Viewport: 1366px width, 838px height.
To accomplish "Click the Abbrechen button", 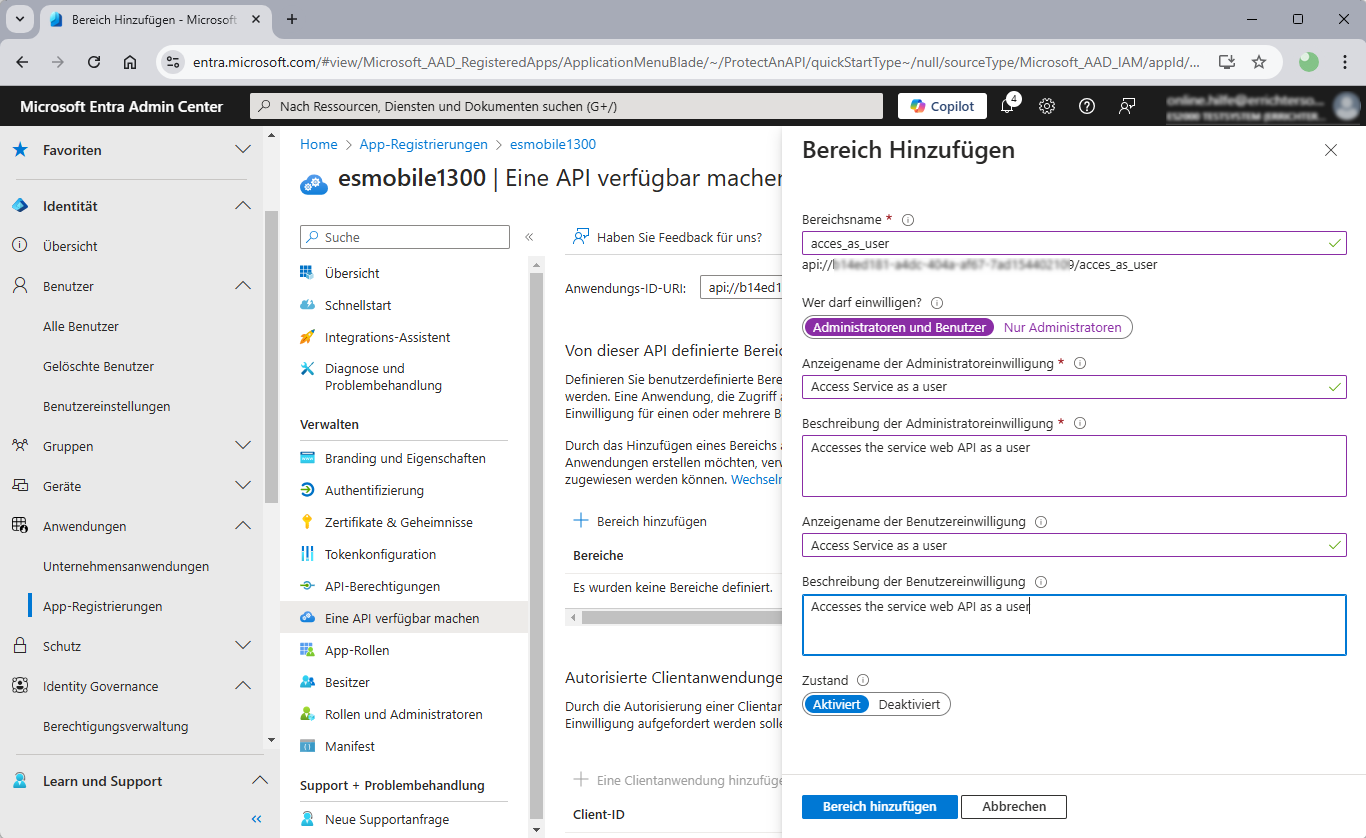I will click(x=1014, y=807).
